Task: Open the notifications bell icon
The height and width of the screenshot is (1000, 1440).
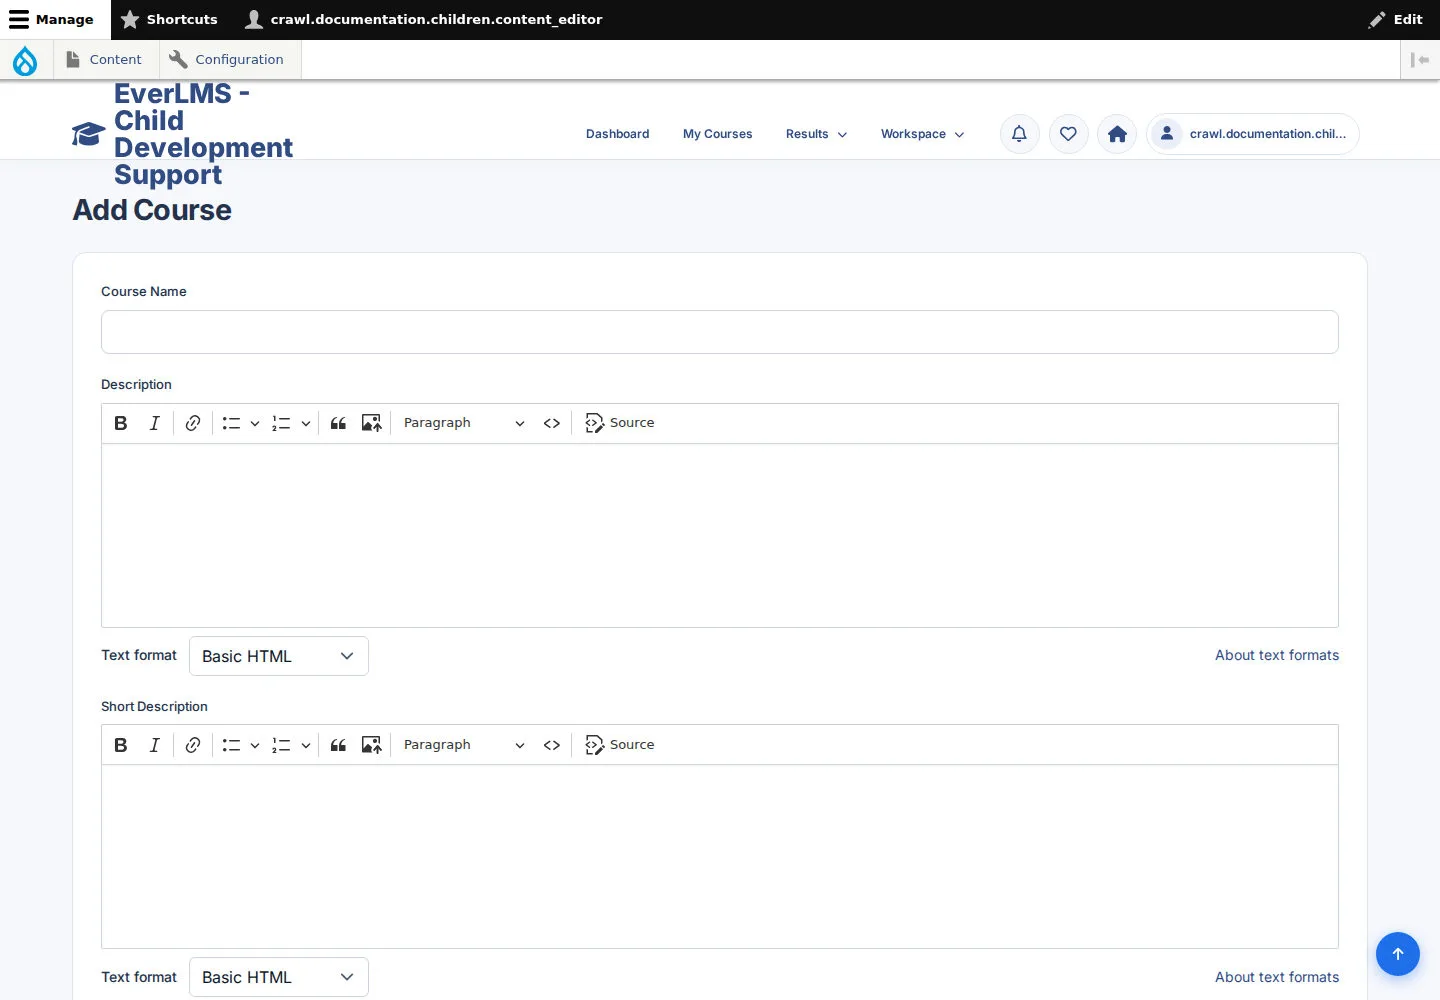Action: pyautogui.click(x=1019, y=134)
